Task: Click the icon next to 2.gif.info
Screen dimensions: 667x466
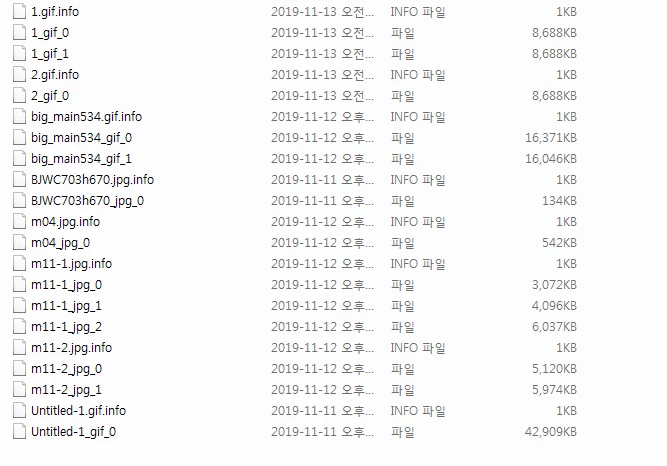Action: pos(19,74)
